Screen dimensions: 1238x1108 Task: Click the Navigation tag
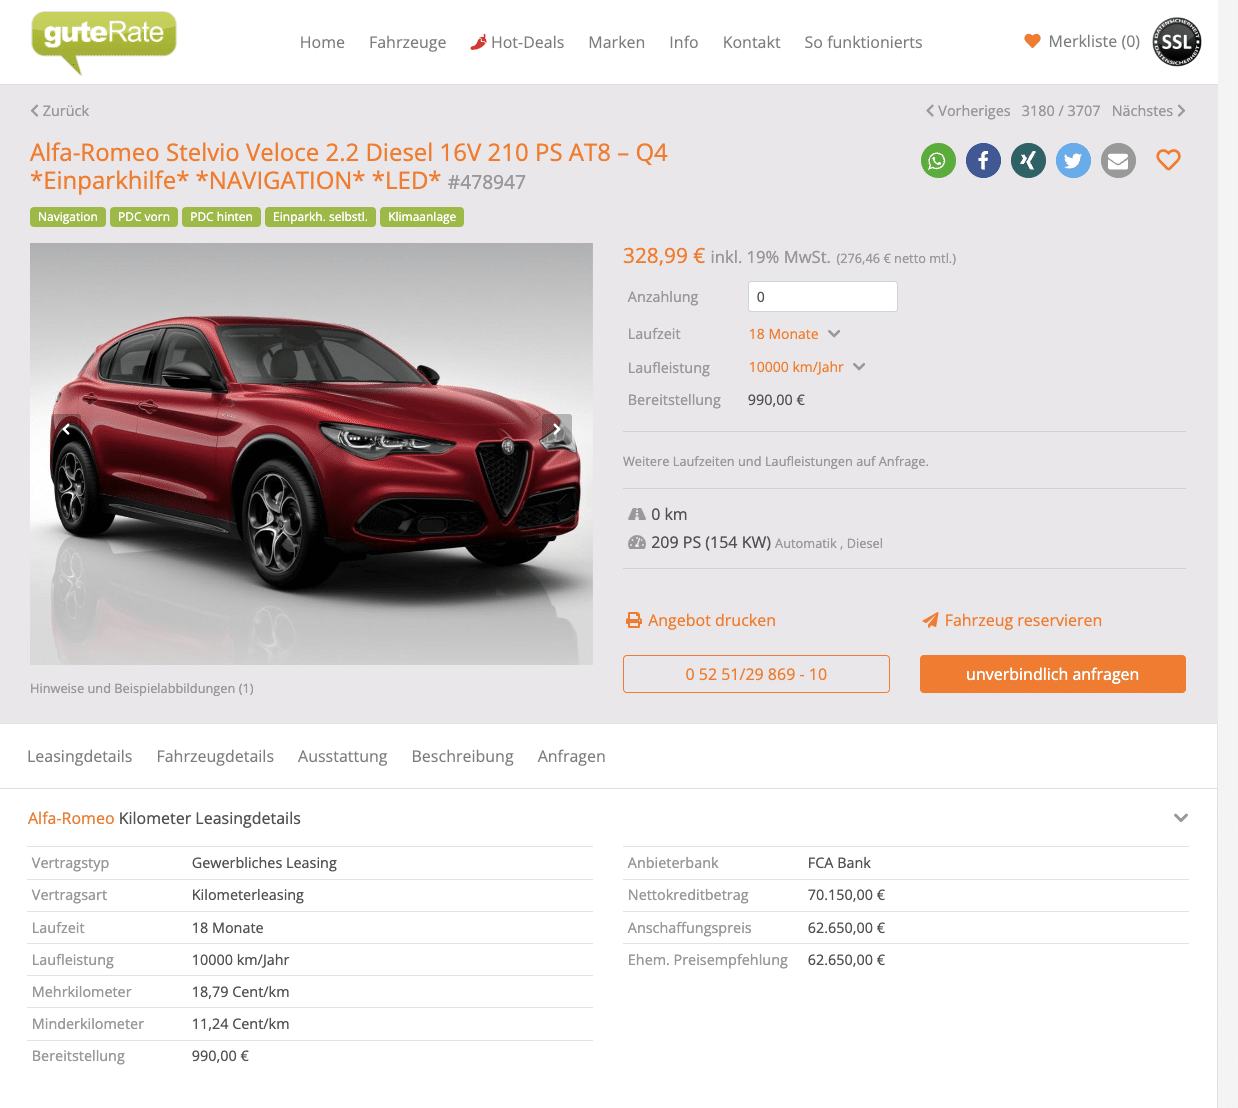[x=68, y=217]
